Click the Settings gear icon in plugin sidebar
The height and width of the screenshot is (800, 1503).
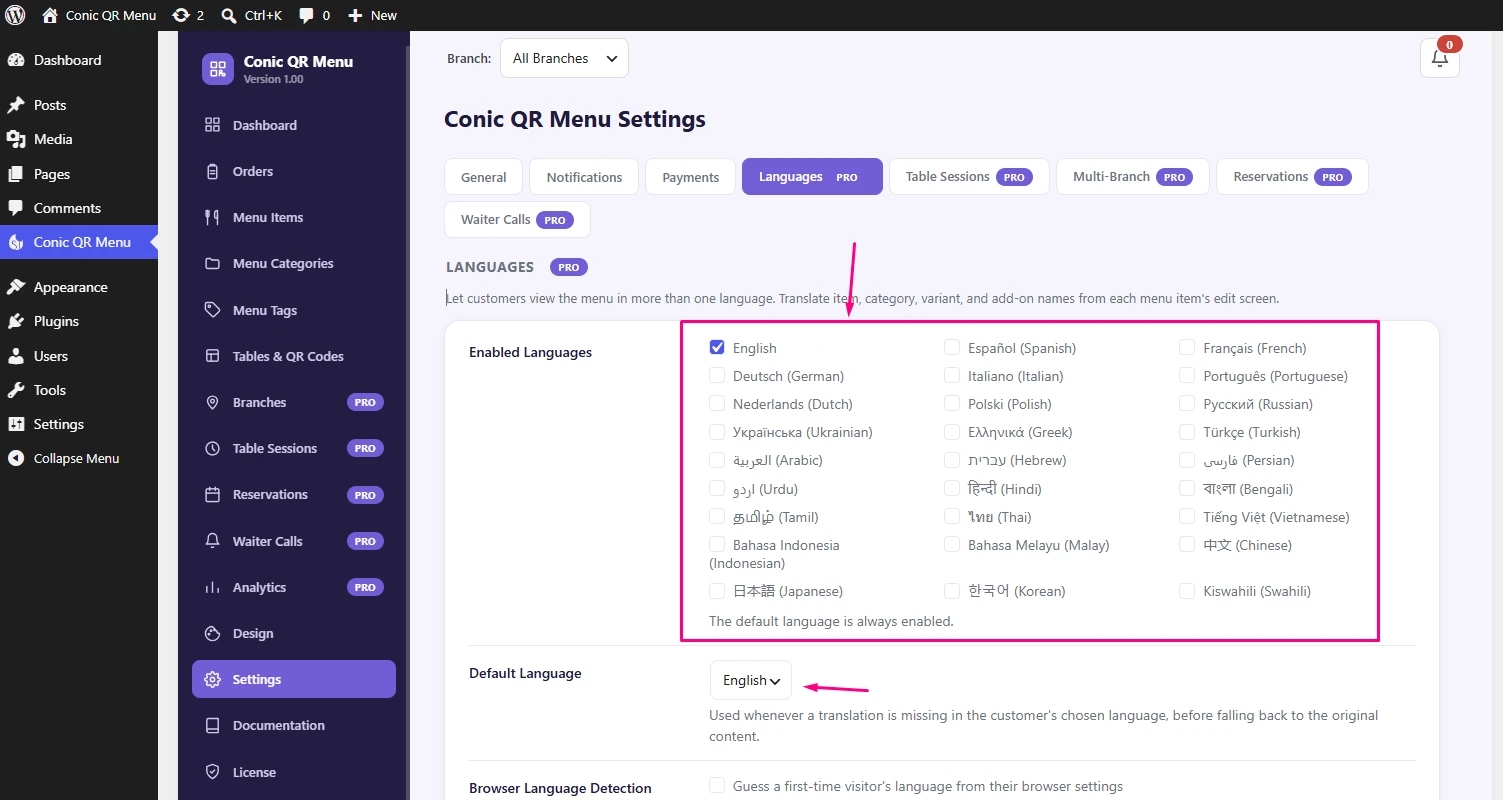(212, 679)
